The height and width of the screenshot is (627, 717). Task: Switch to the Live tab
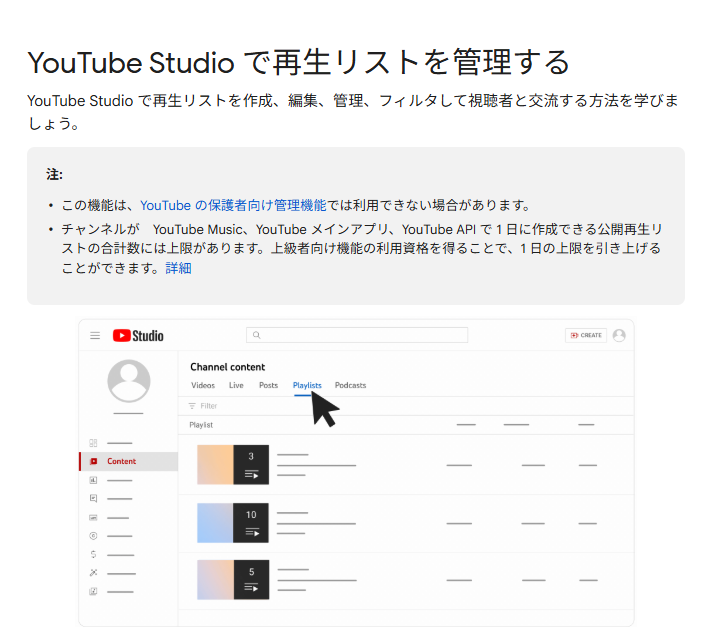236,385
